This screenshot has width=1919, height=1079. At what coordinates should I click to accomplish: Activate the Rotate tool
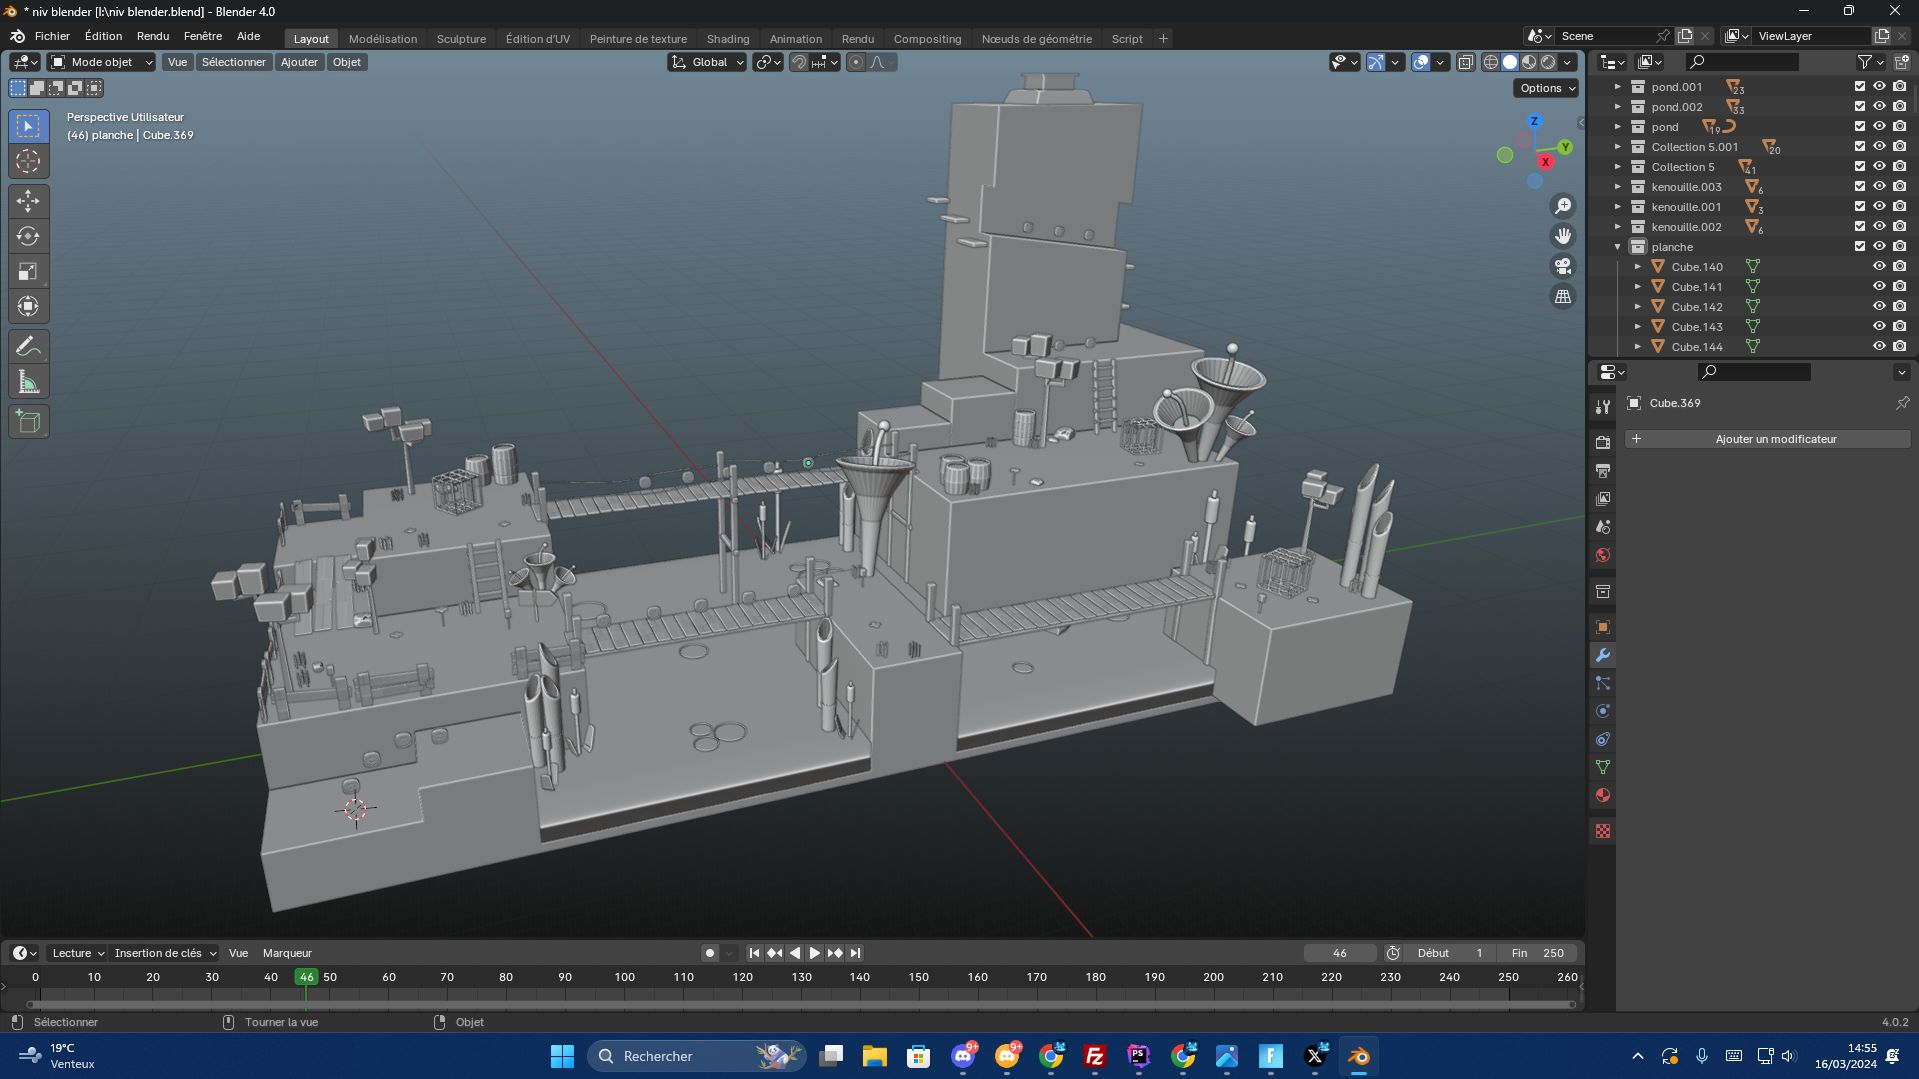(28, 236)
